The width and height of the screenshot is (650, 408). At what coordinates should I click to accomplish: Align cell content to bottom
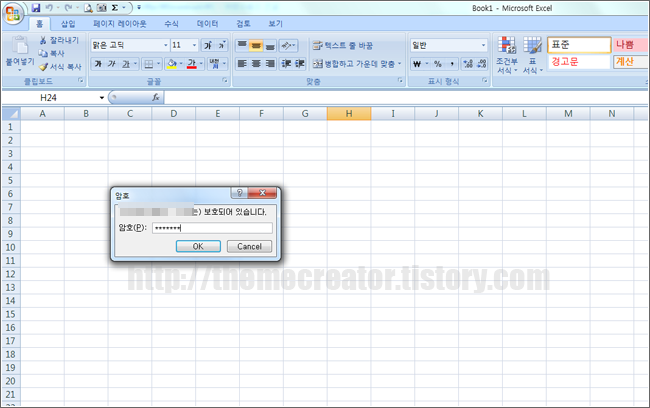(x=270, y=45)
